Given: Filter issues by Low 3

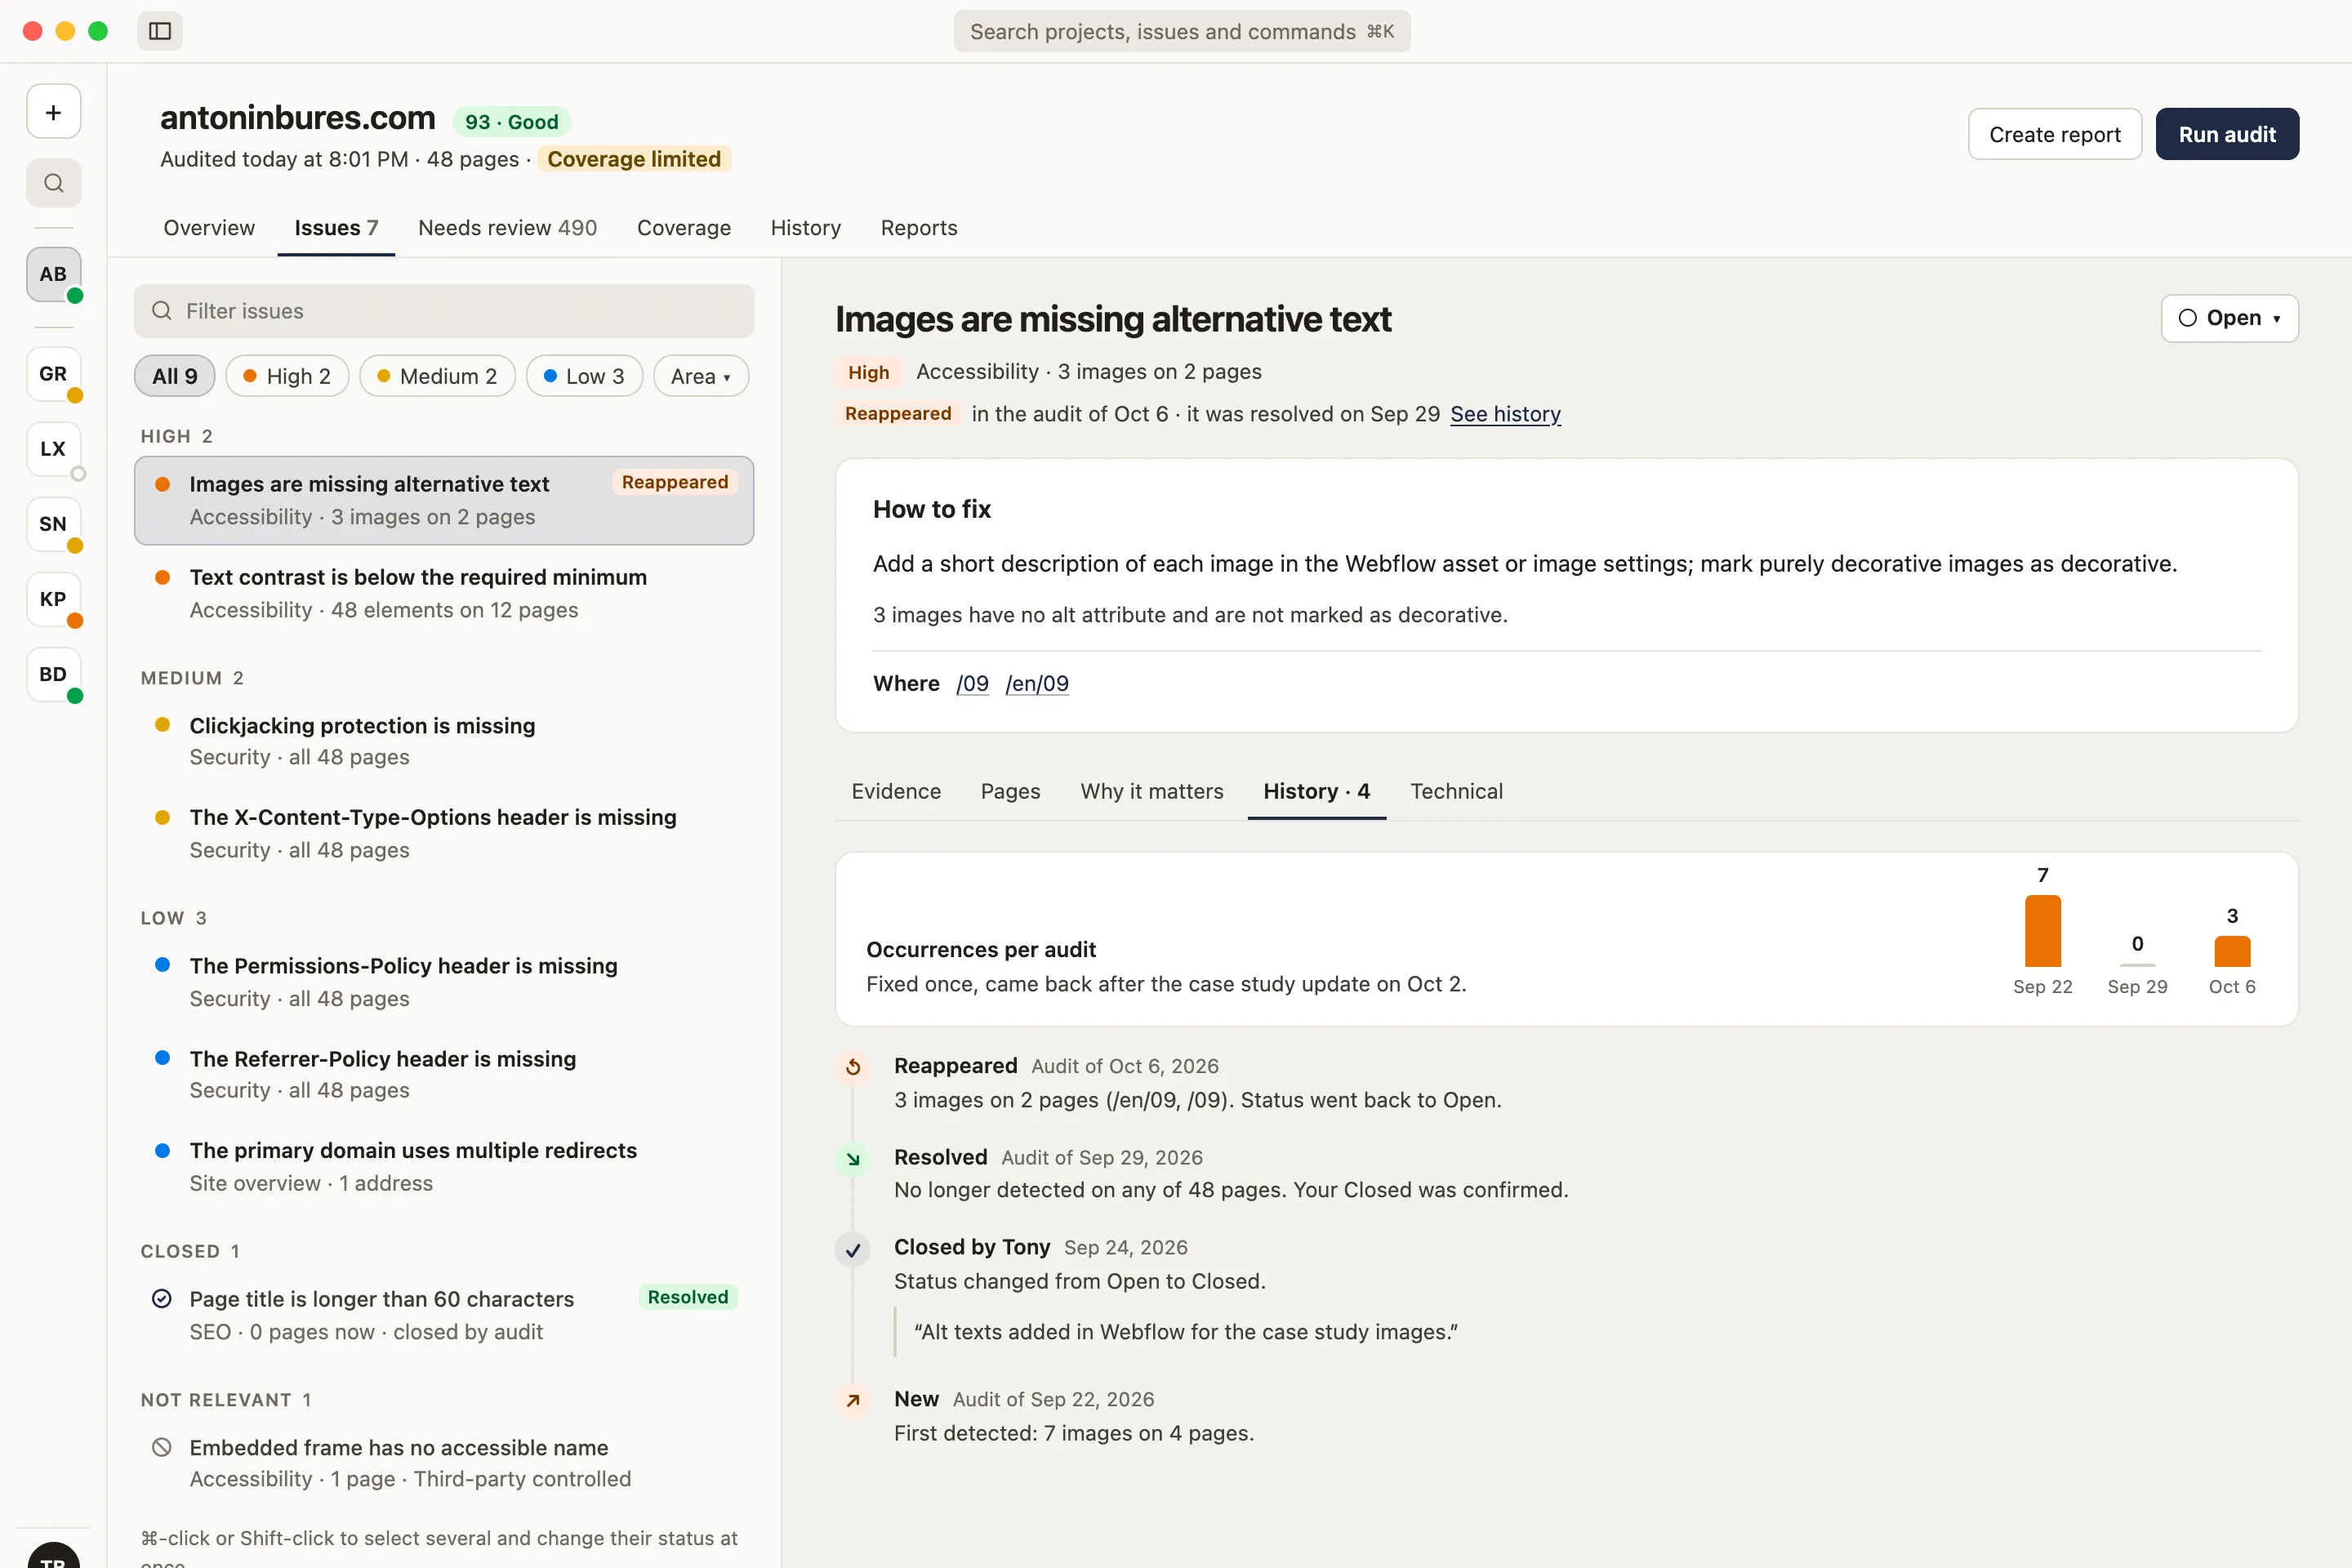Looking at the screenshot, I should point(584,376).
